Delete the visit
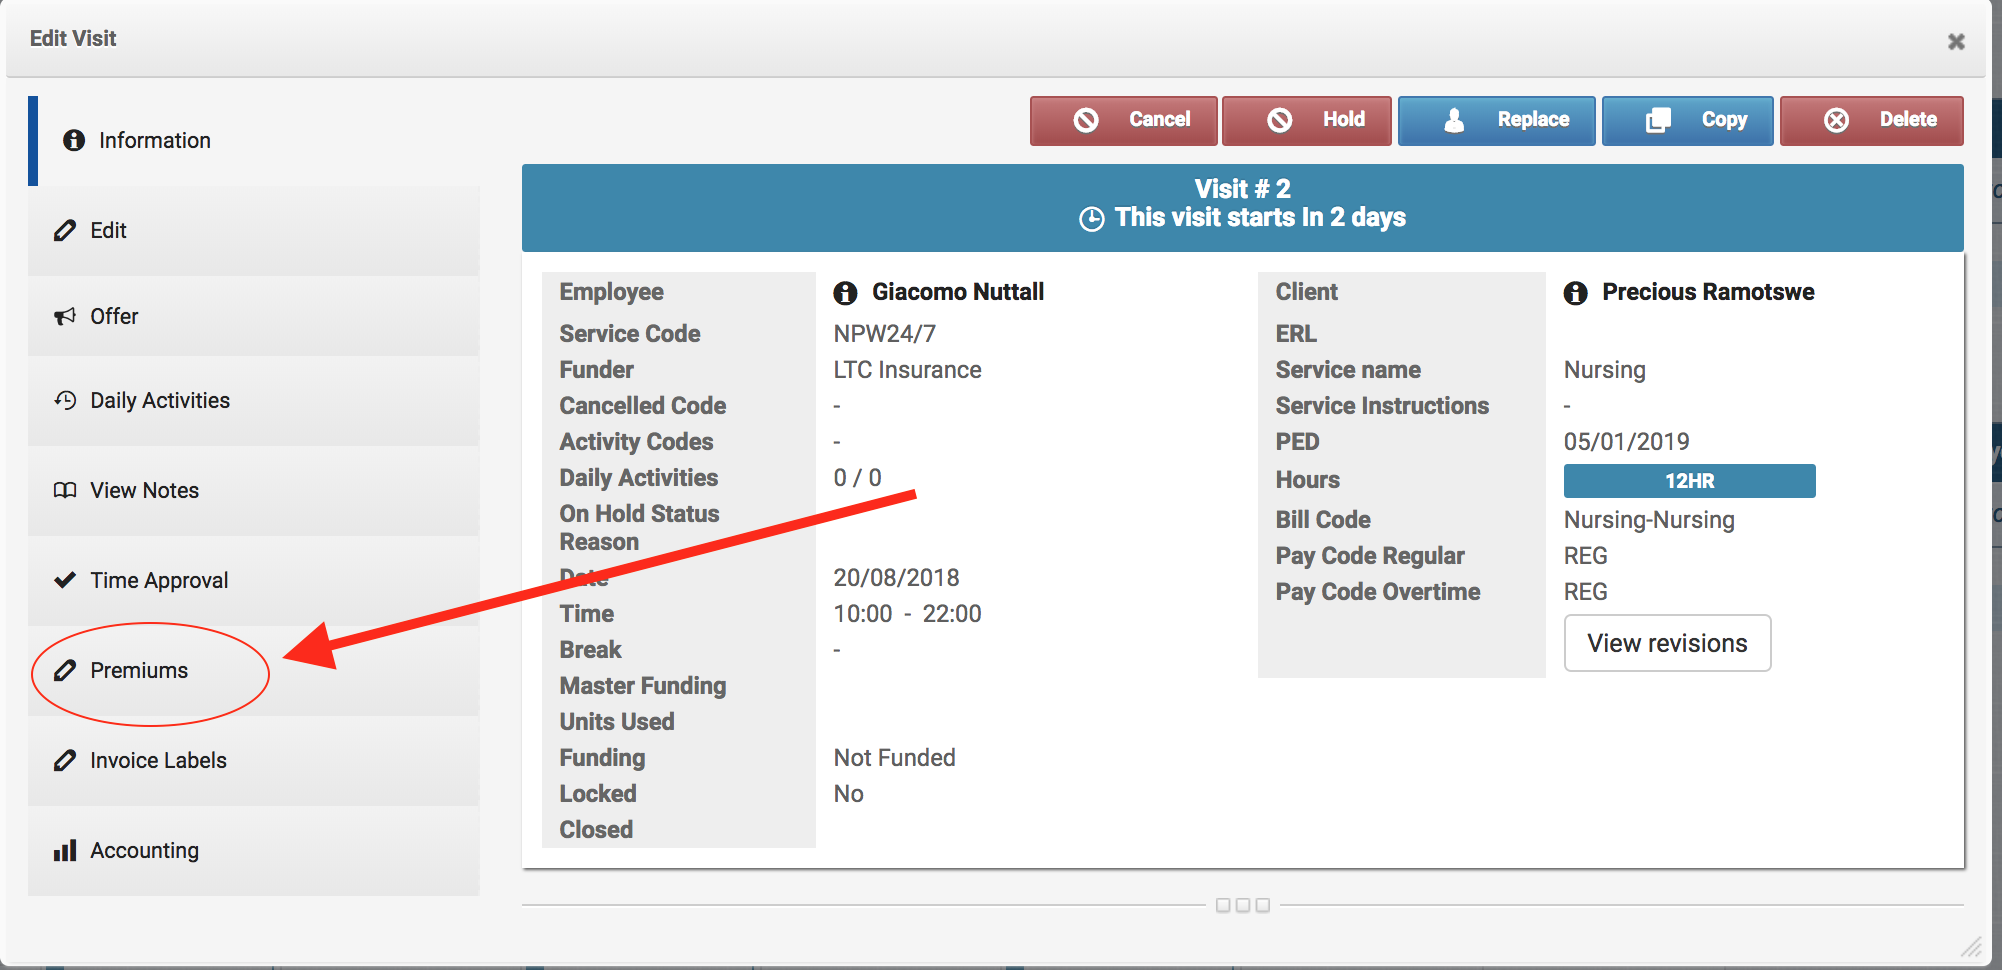2002x970 pixels. (1871, 120)
